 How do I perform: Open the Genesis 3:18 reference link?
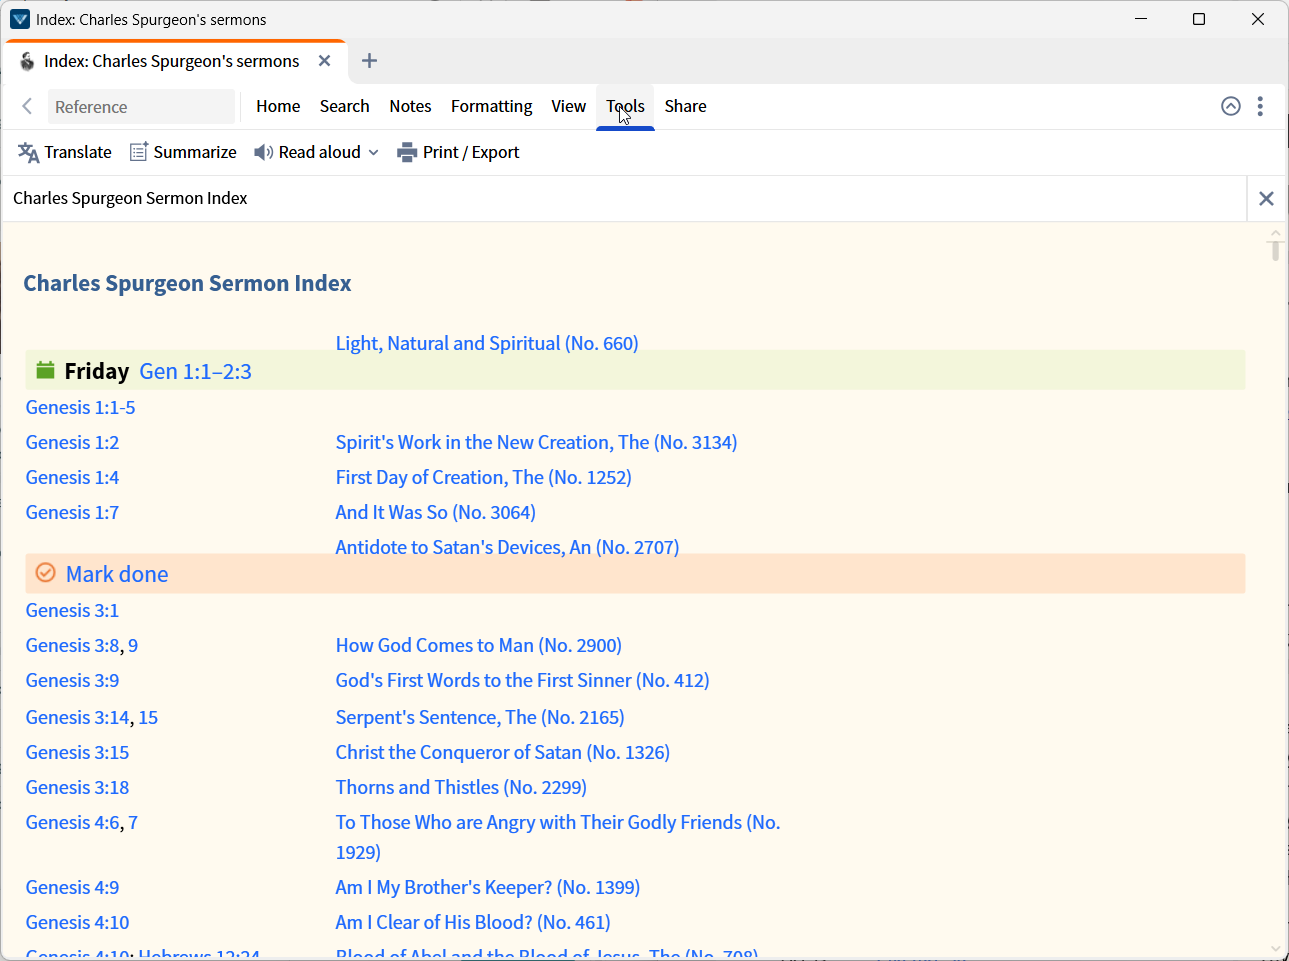tap(77, 787)
